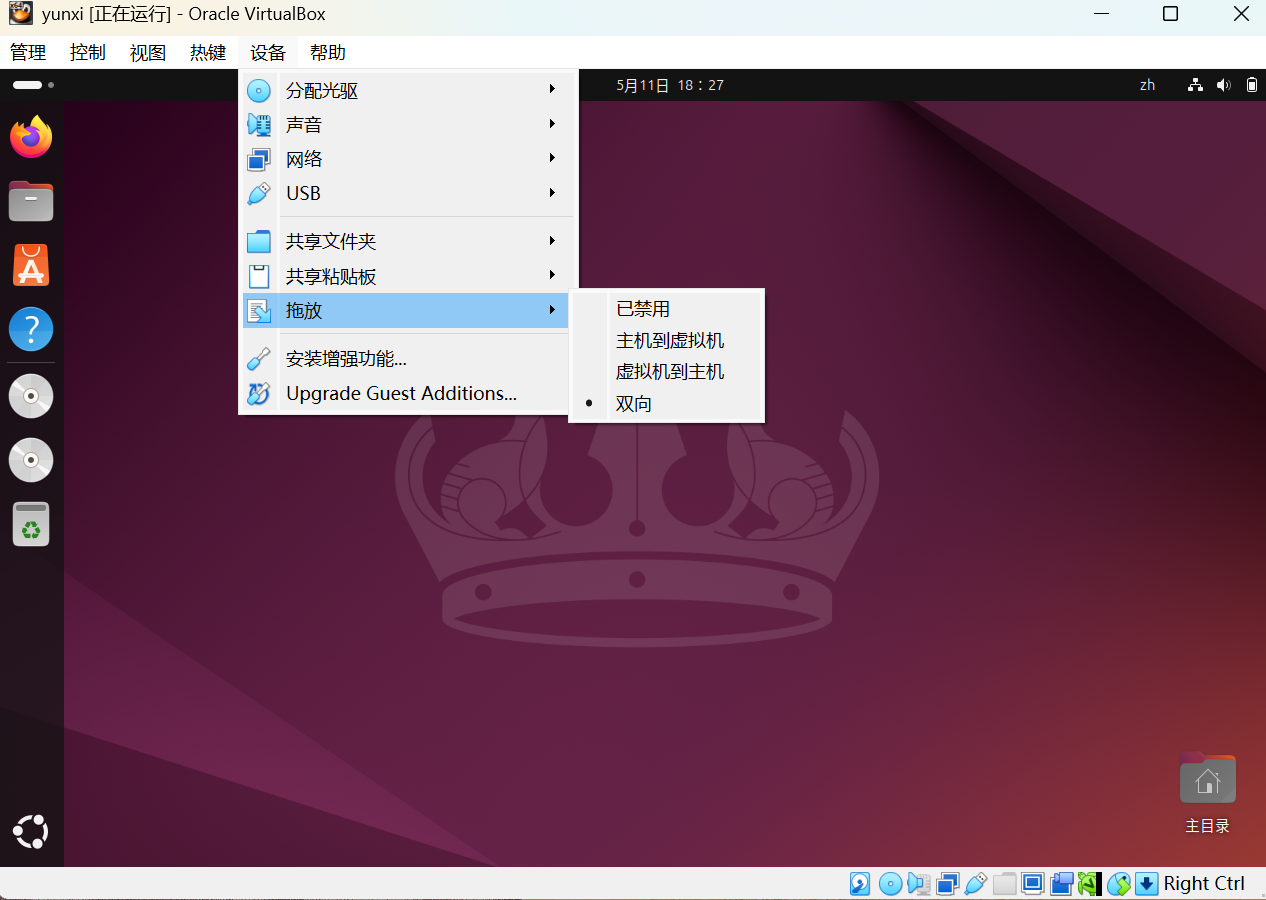Select 已禁用 drag and drop option
Screen dimensions: 1266x900
667,309
